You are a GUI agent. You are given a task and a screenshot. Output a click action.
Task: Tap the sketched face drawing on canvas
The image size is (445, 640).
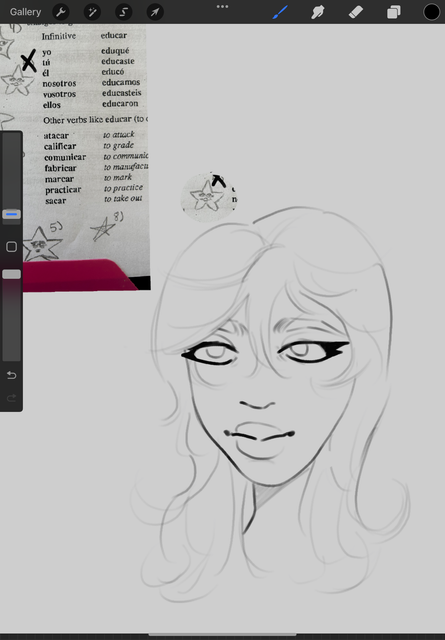[271, 402]
